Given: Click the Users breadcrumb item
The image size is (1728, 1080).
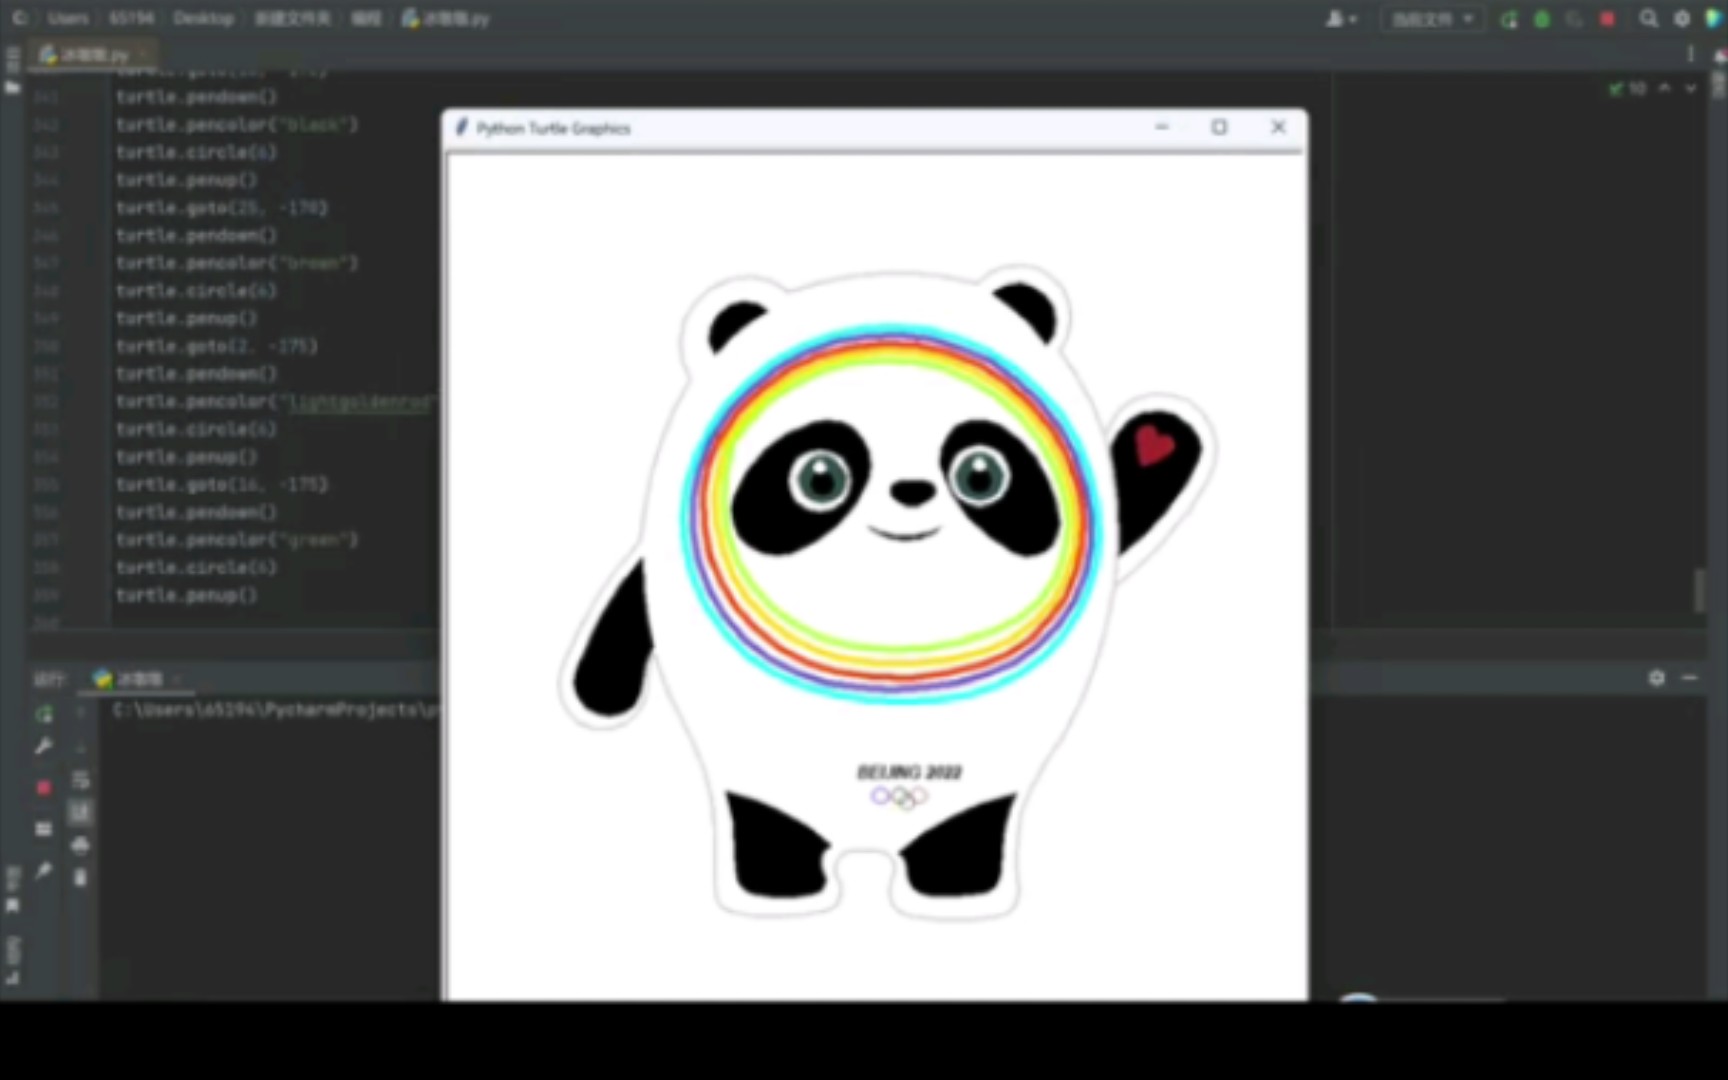Looking at the screenshot, I should 68,18.
